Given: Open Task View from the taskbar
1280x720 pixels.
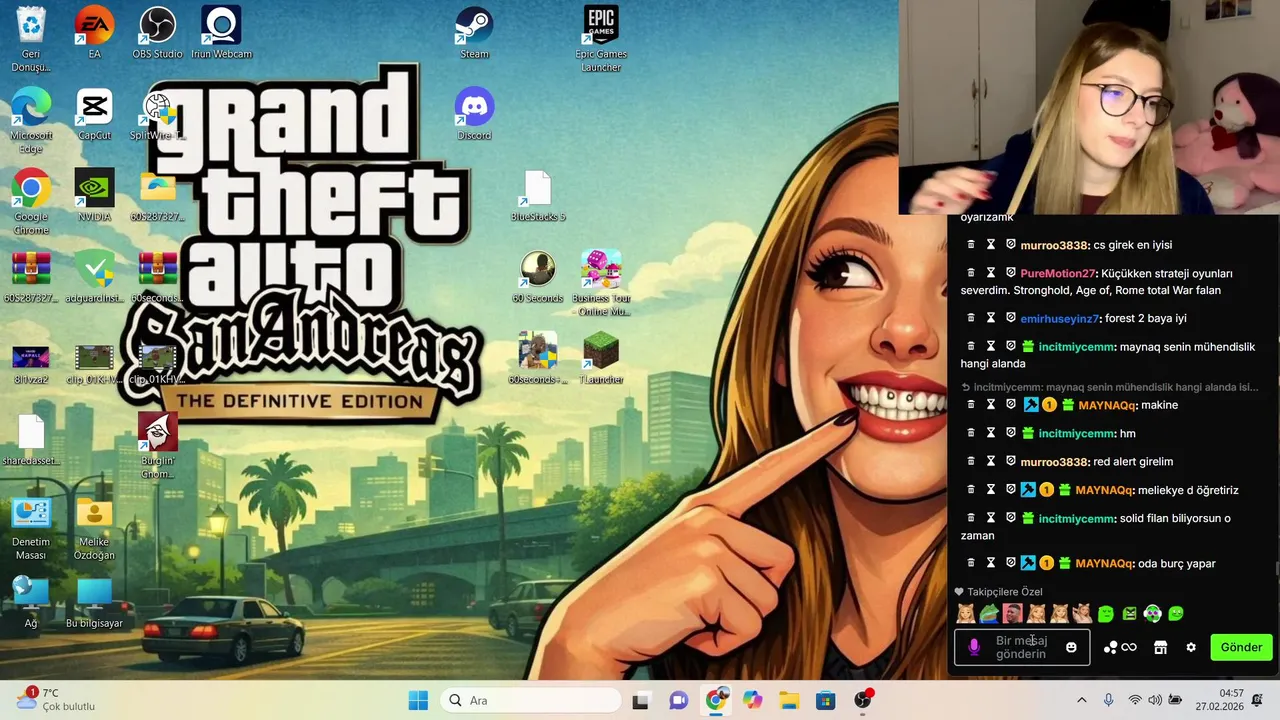Looking at the screenshot, I should coord(640,700).
